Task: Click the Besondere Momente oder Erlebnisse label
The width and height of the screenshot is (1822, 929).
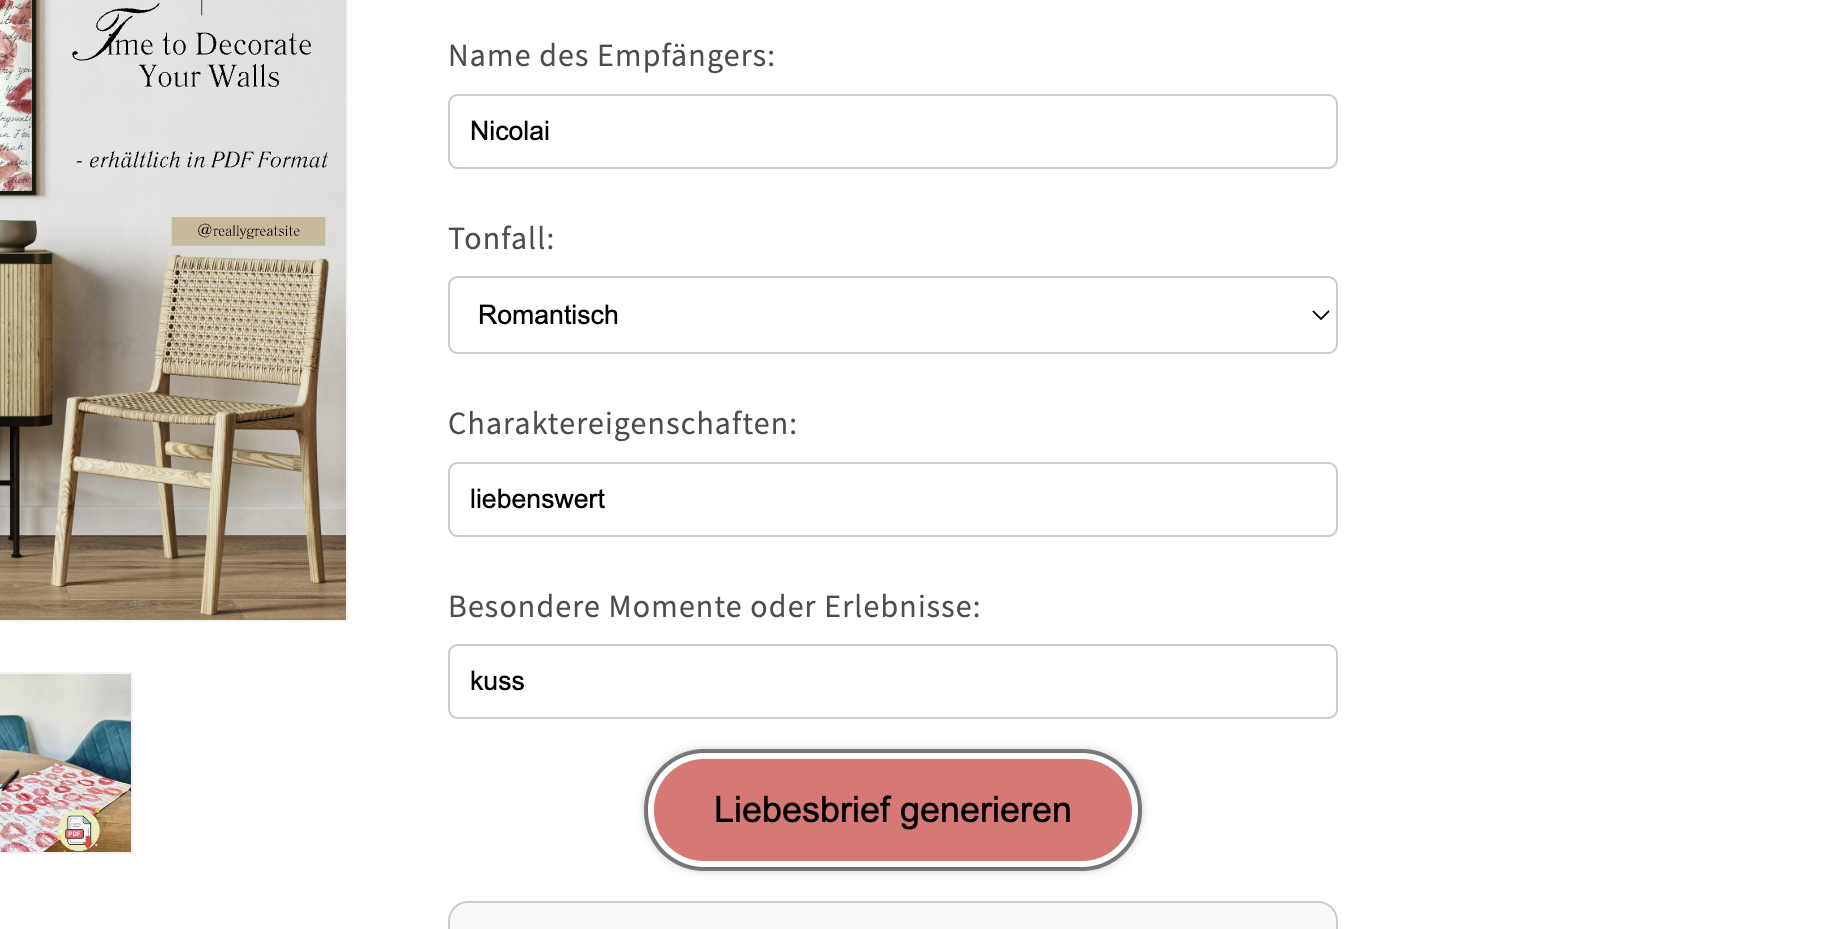Action: 714,605
